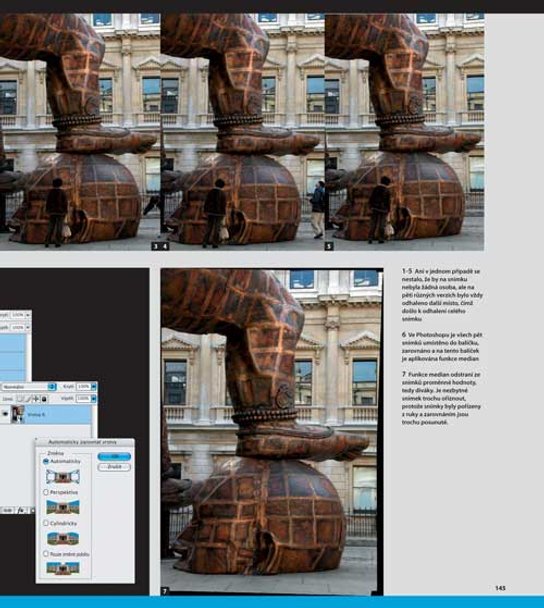Click the Krytí 100% field in the front panel

point(83,387)
